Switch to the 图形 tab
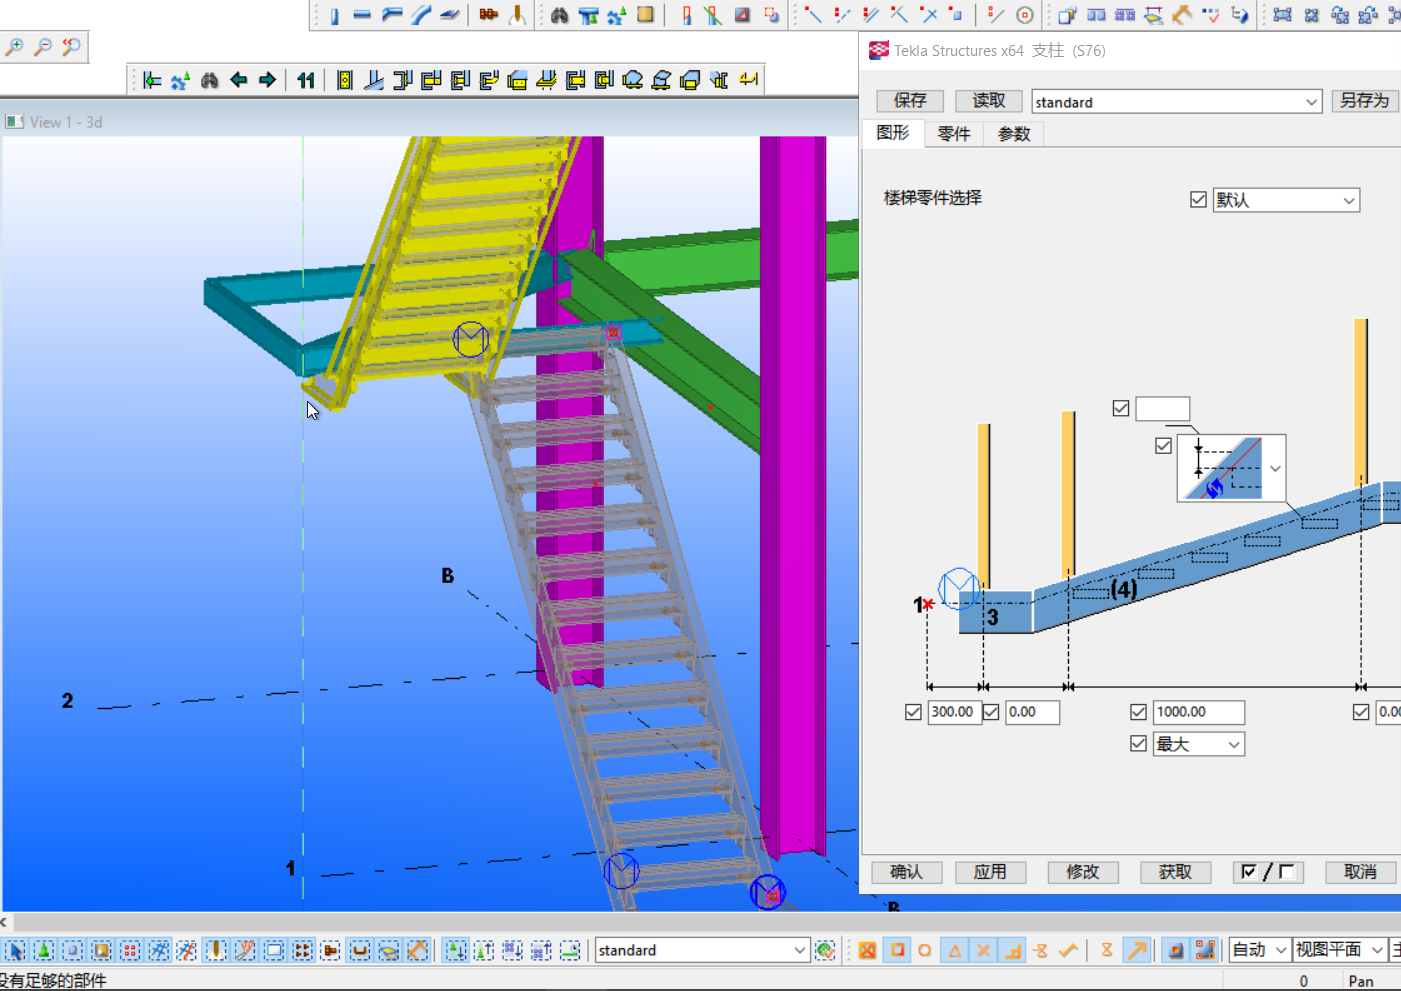This screenshot has width=1401, height=991. 893,133
